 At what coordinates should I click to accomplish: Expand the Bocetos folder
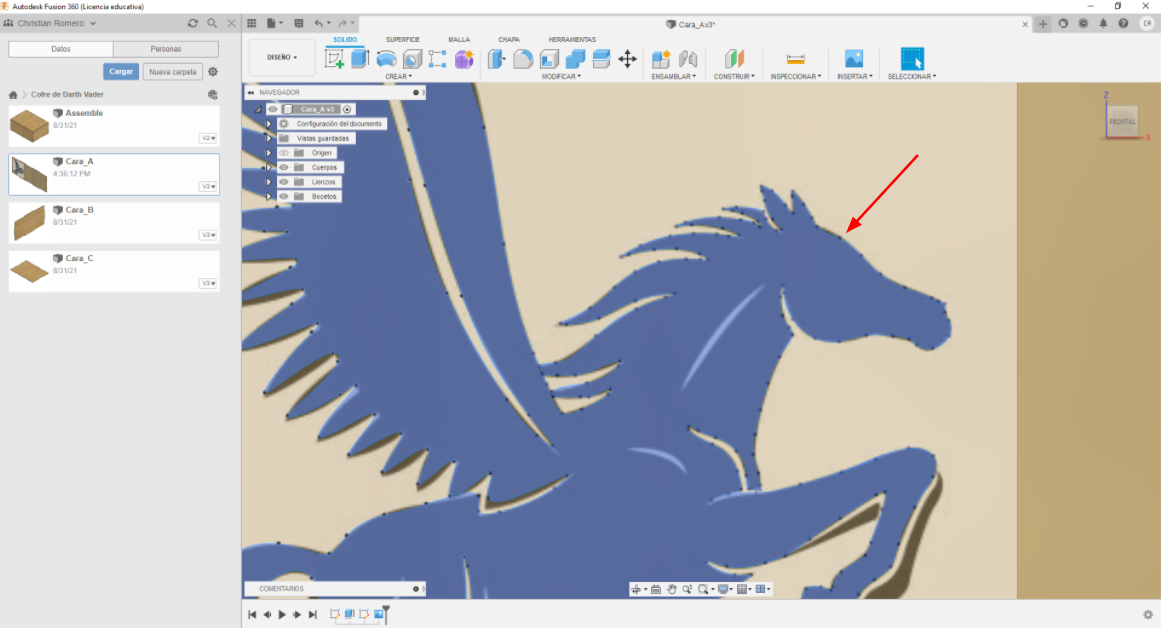[x=269, y=197]
